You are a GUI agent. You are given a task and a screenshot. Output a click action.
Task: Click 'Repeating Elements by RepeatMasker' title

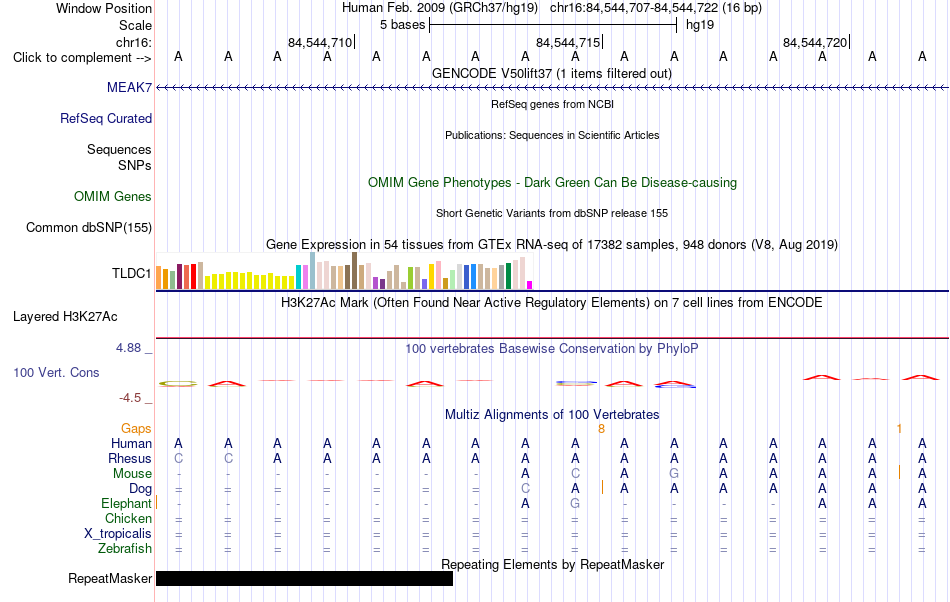(x=553, y=564)
